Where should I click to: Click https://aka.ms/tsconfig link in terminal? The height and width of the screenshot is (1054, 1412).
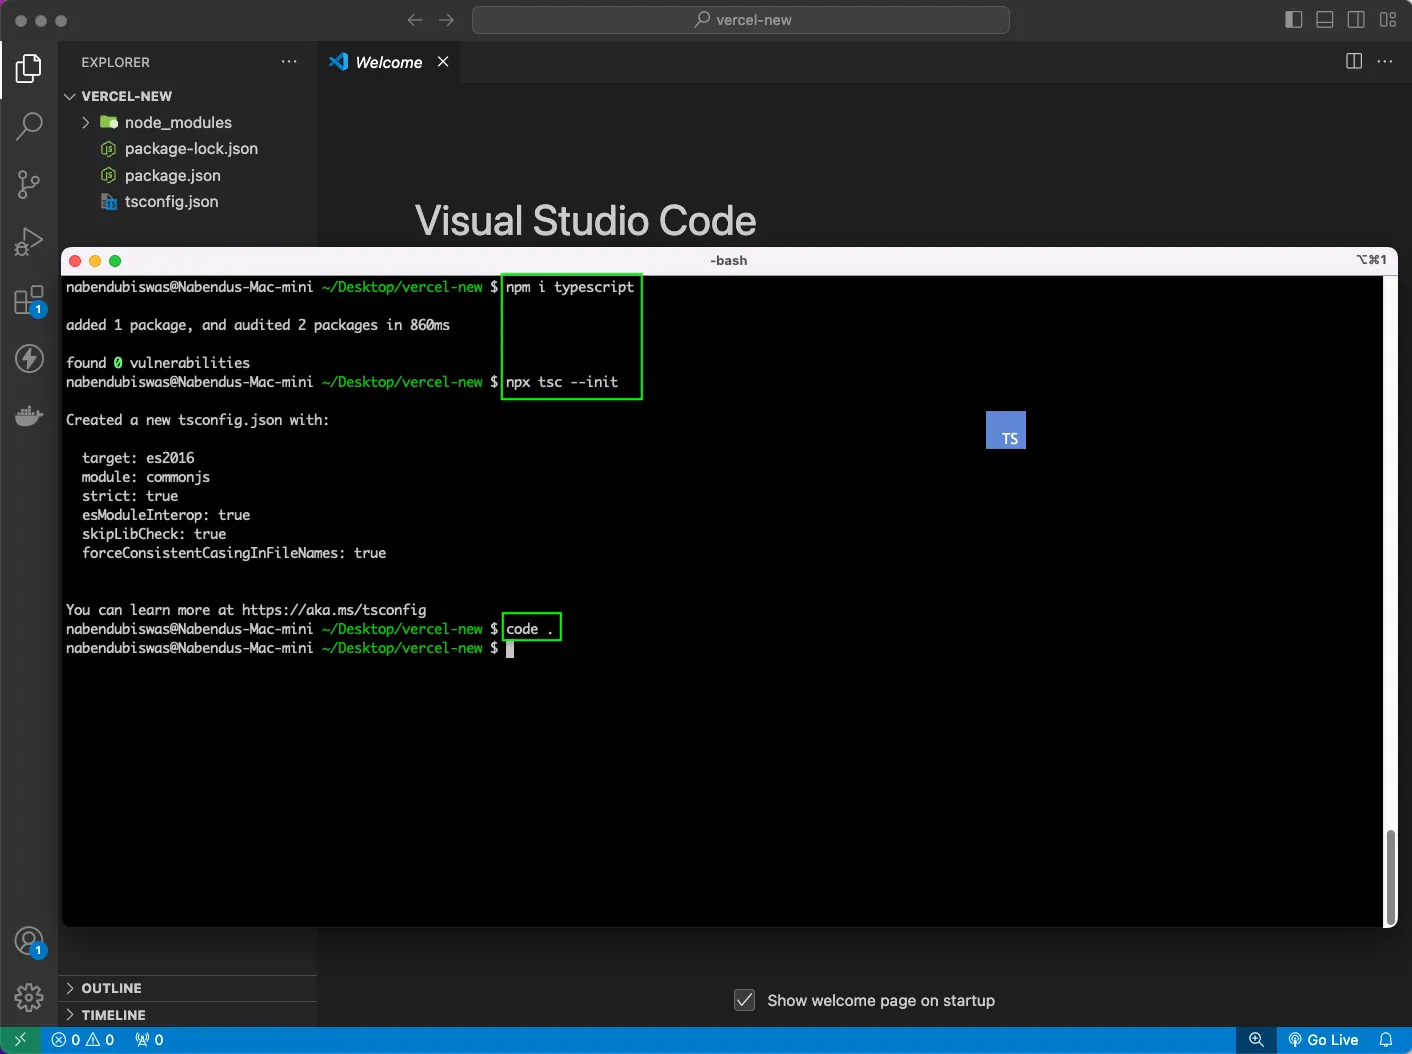tap(334, 610)
